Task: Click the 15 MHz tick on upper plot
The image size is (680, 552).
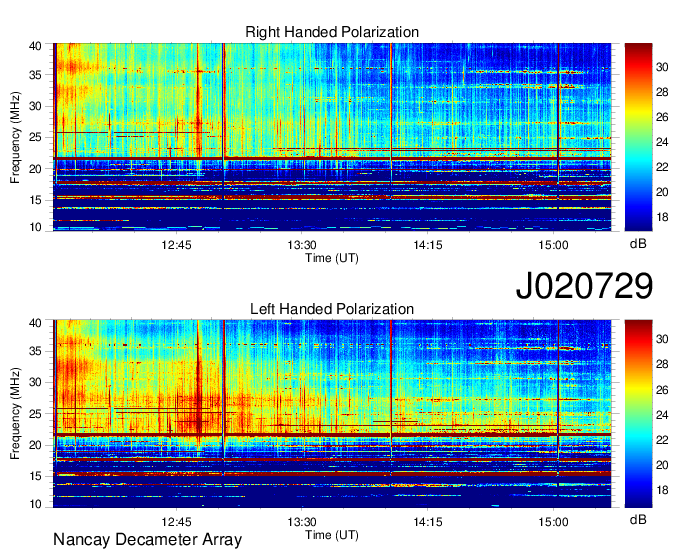Action: 35,200
